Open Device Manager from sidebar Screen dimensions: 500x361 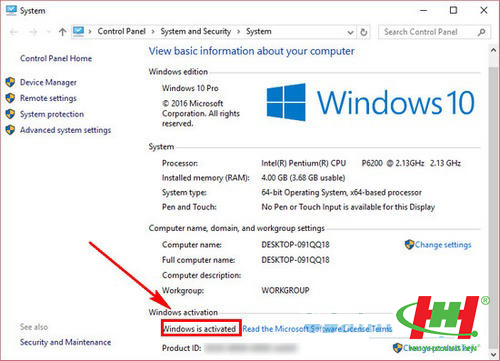pos(48,82)
